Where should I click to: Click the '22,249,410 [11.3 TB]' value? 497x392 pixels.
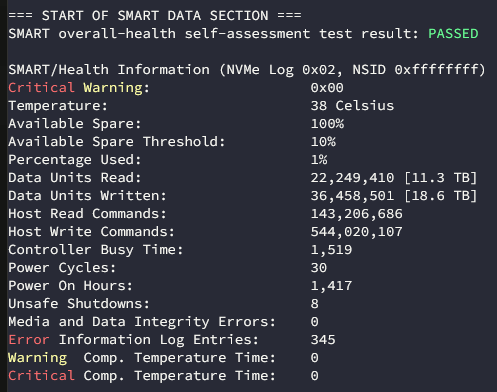(394, 178)
